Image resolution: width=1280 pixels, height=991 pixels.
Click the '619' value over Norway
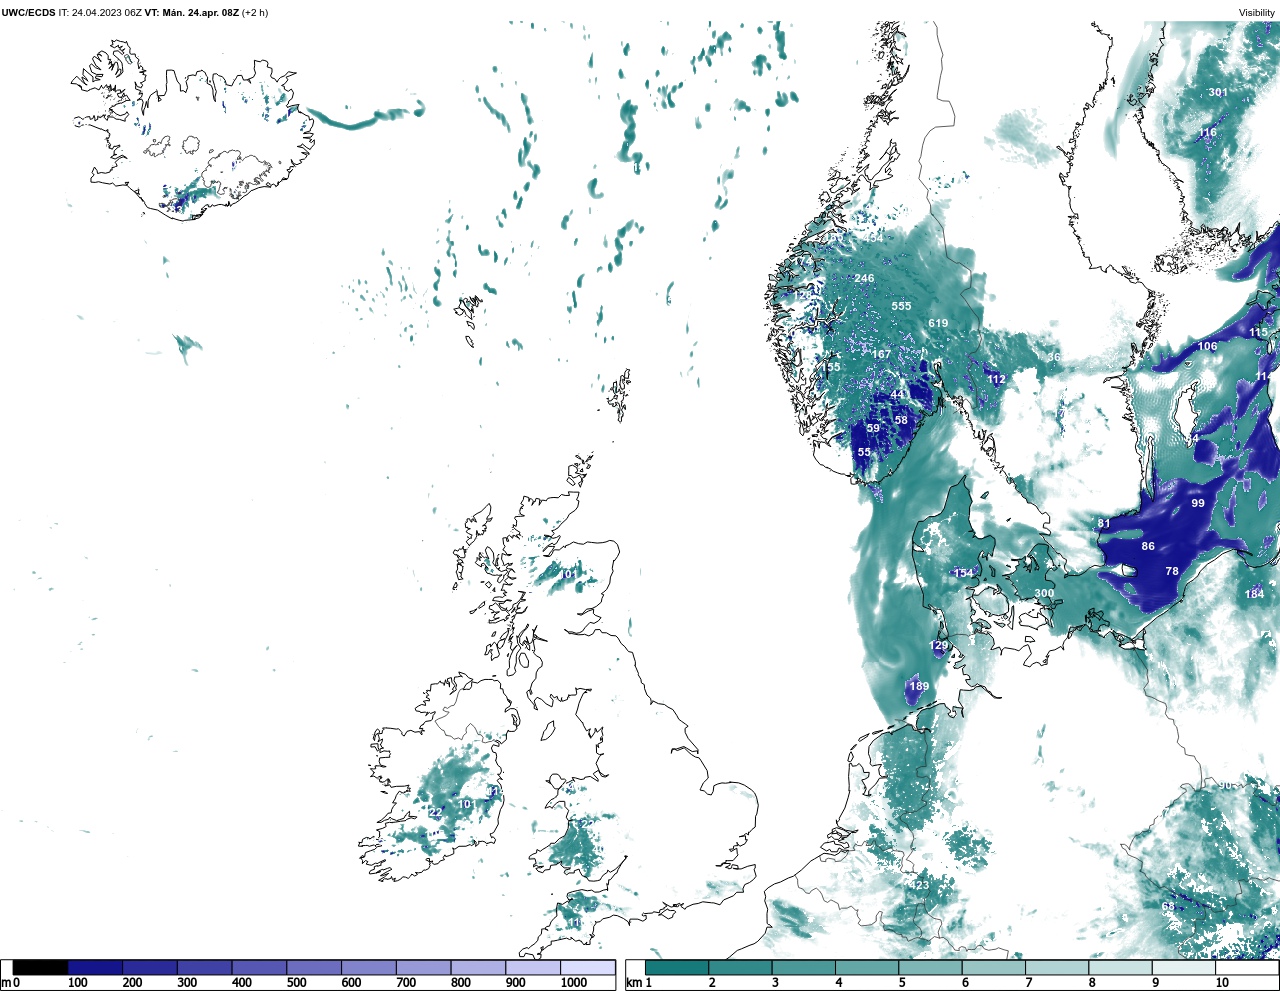coord(937,323)
